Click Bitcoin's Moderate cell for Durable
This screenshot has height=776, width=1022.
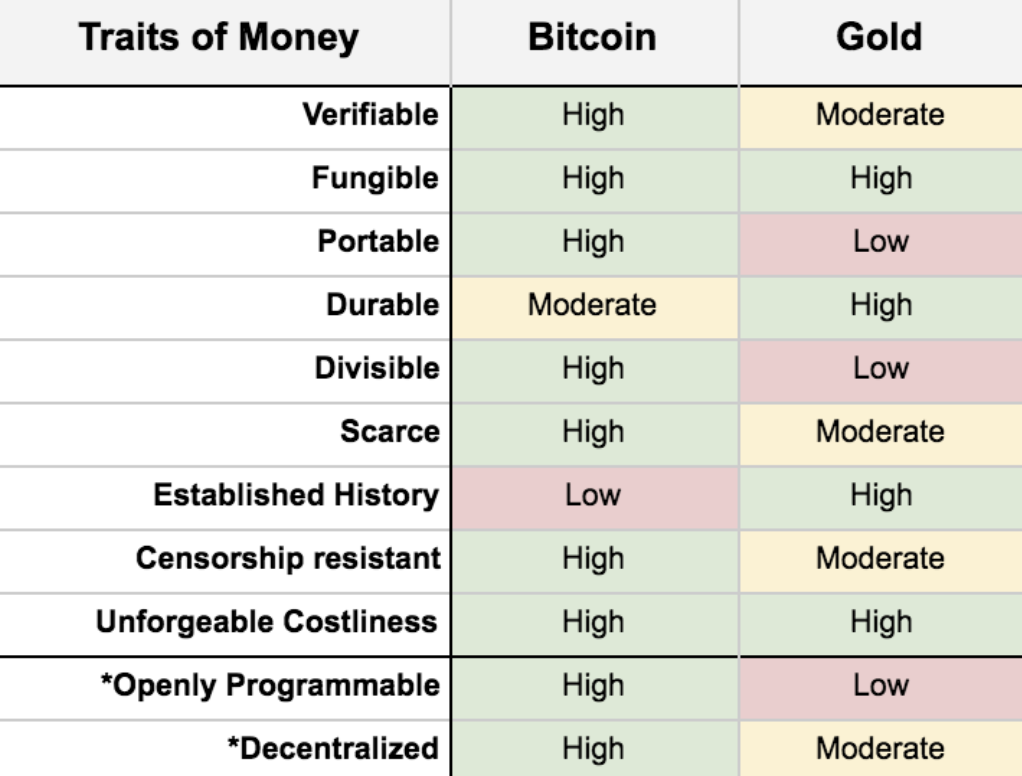pyautogui.click(x=593, y=305)
